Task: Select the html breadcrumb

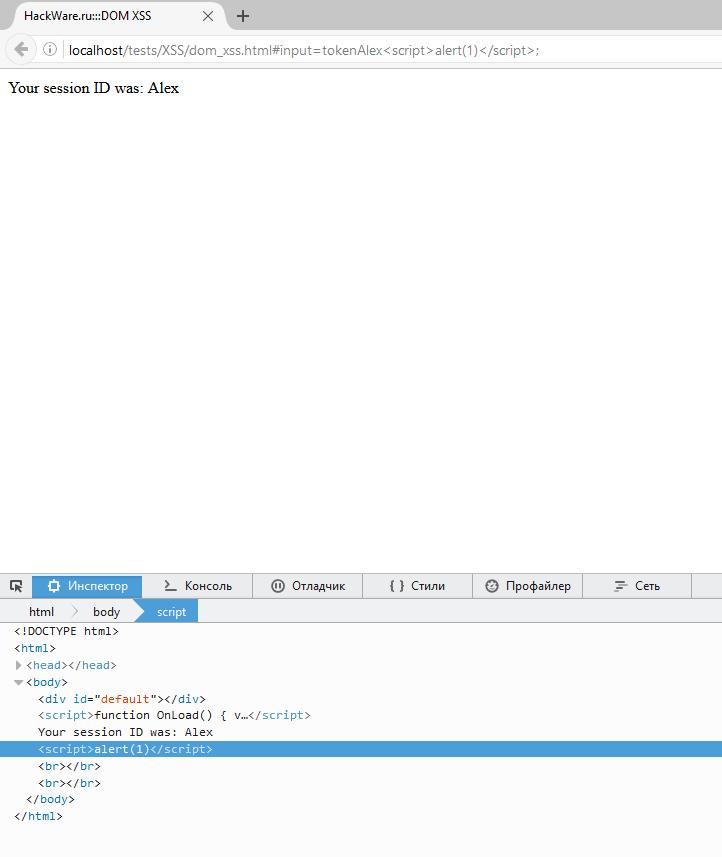Action: pyautogui.click(x=41, y=611)
